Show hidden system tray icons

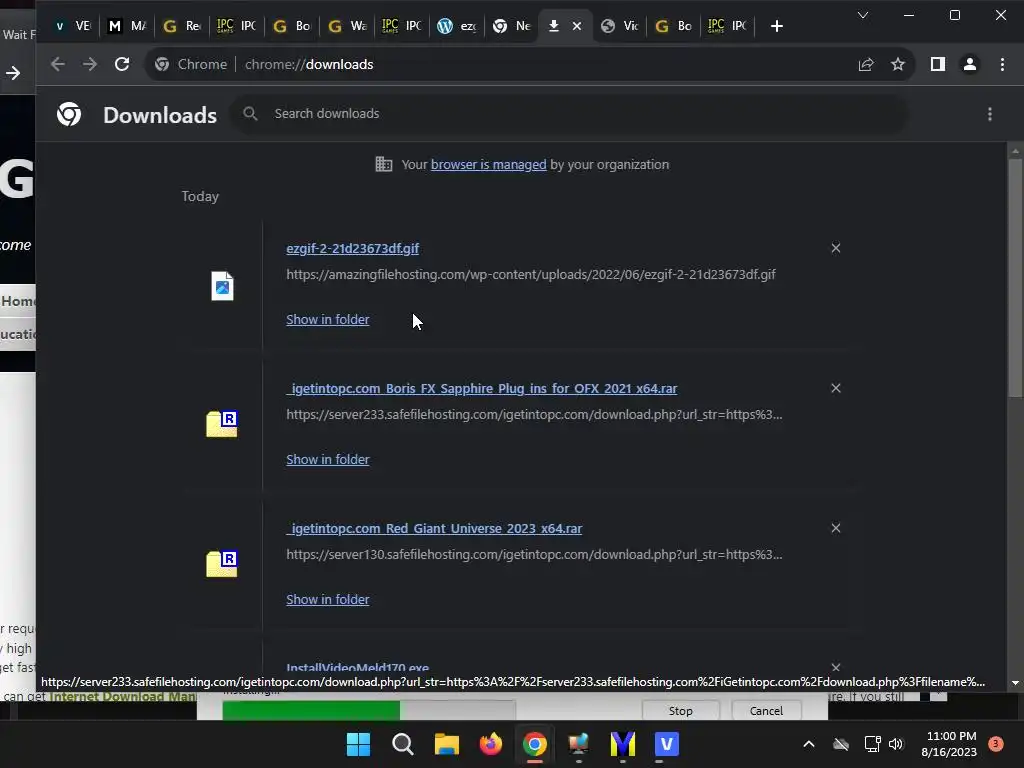click(x=808, y=744)
